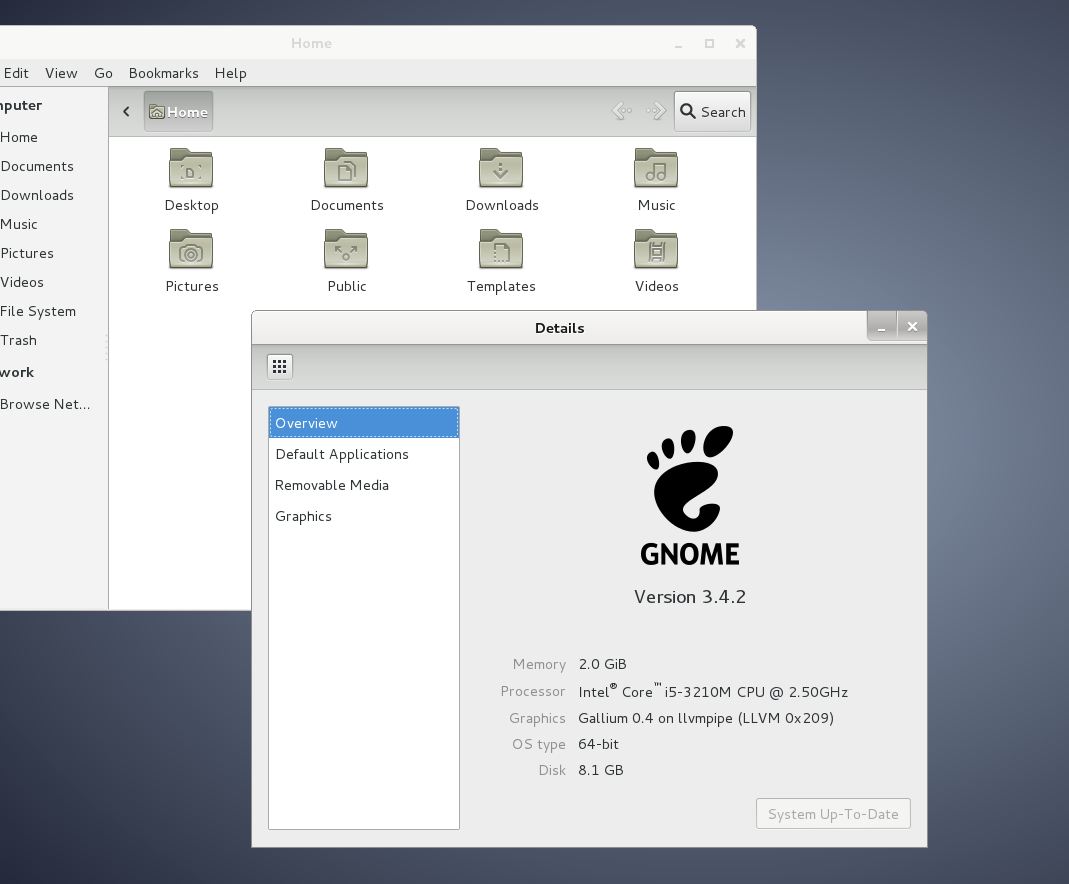The width and height of the screenshot is (1069, 884).
Task: Open the Go menu
Action: (104, 73)
